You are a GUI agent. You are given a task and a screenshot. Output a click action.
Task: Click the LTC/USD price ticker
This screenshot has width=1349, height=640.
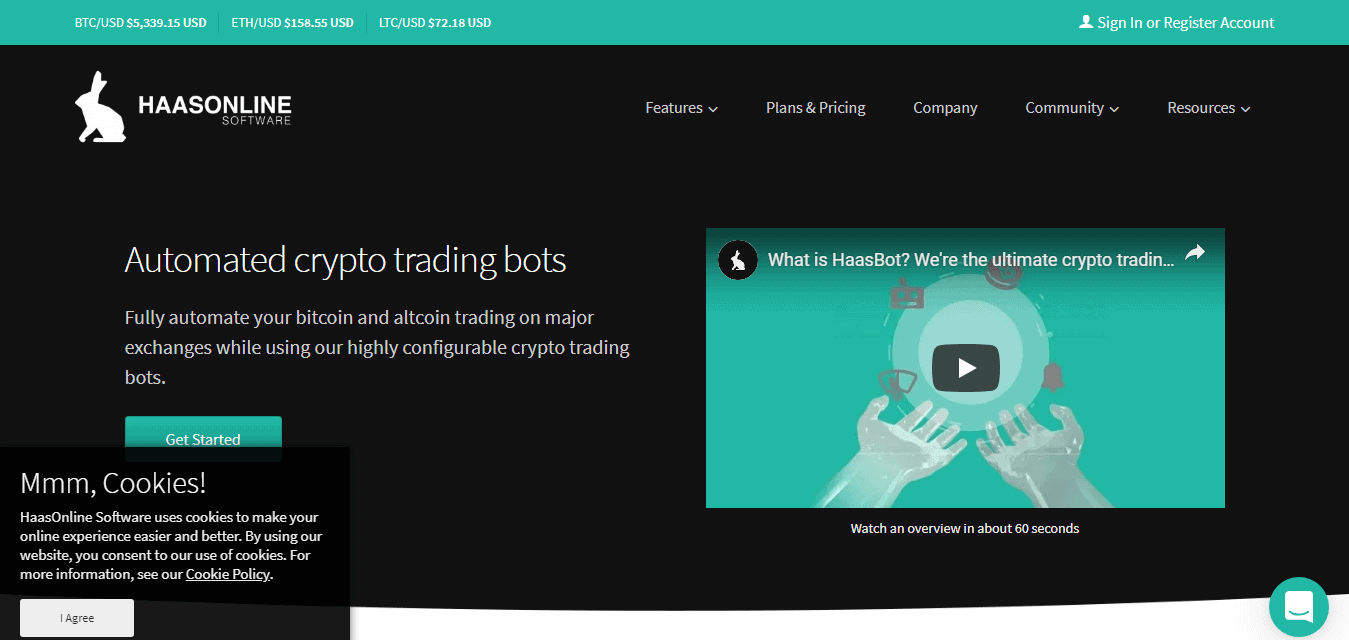coord(435,22)
